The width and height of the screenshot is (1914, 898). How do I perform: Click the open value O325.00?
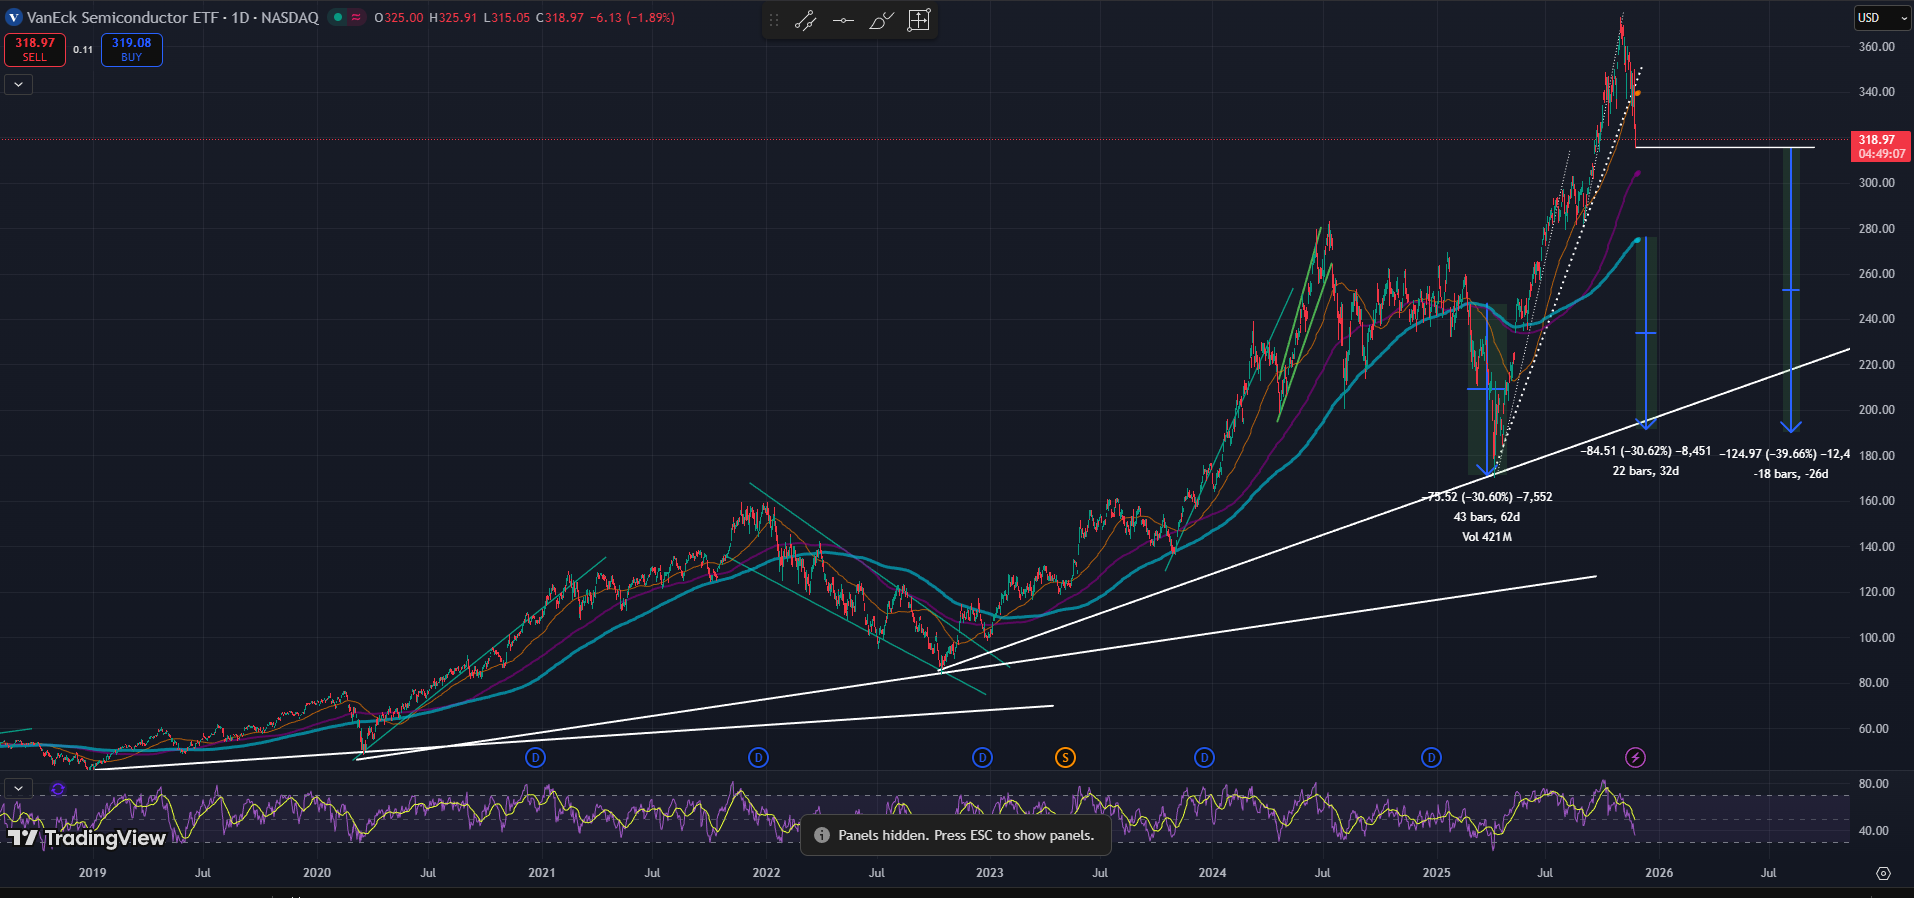(x=399, y=18)
